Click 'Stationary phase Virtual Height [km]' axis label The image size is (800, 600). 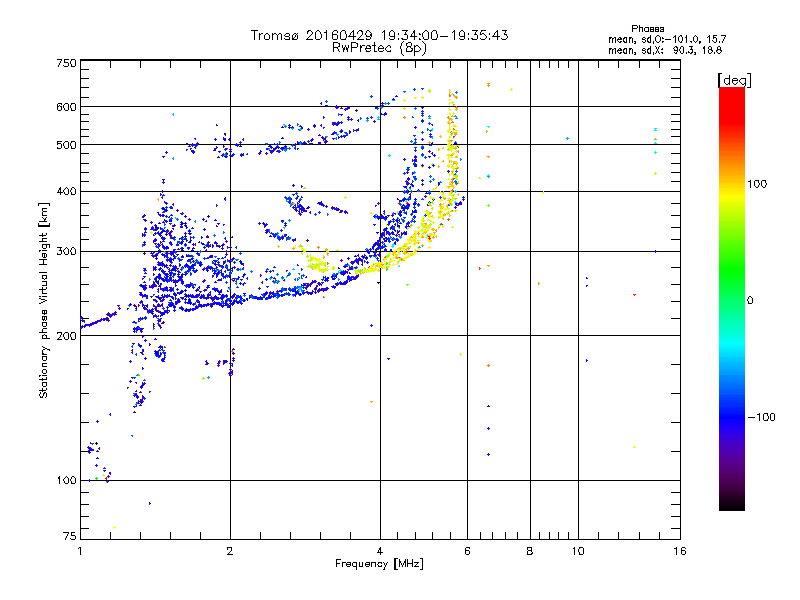click(44, 300)
